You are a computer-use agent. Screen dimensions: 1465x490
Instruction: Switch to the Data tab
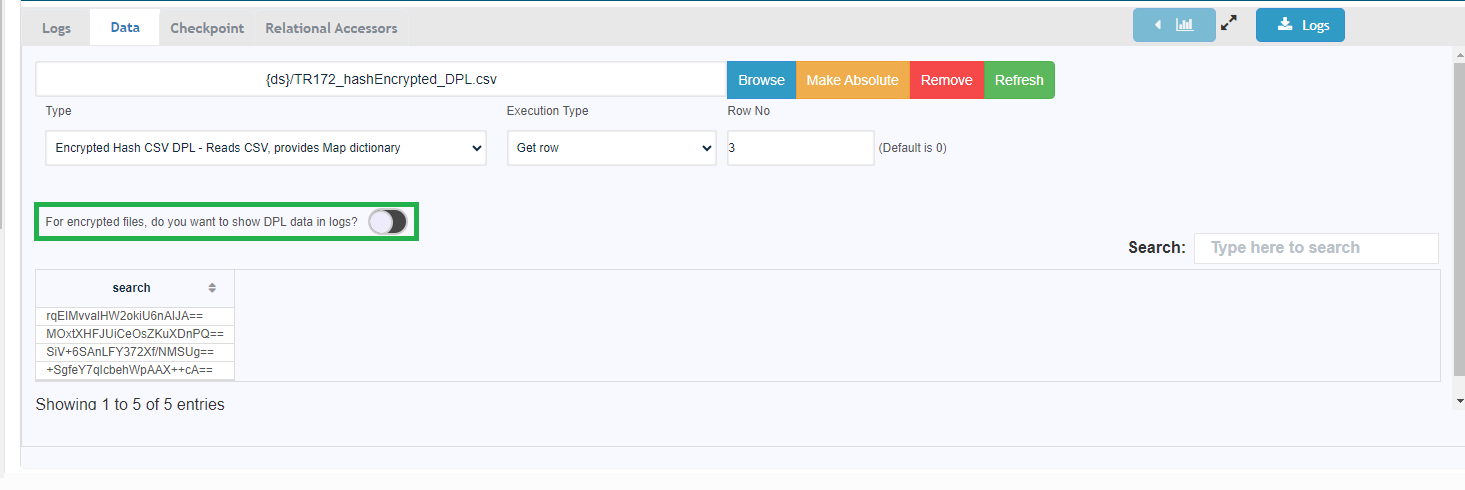pyautogui.click(x=125, y=27)
